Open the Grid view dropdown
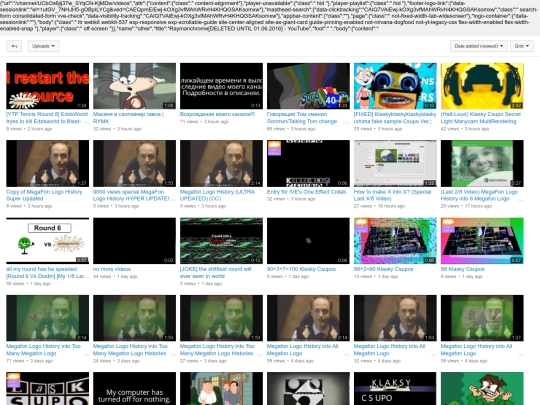The width and height of the screenshot is (540, 405). (522, 46)
